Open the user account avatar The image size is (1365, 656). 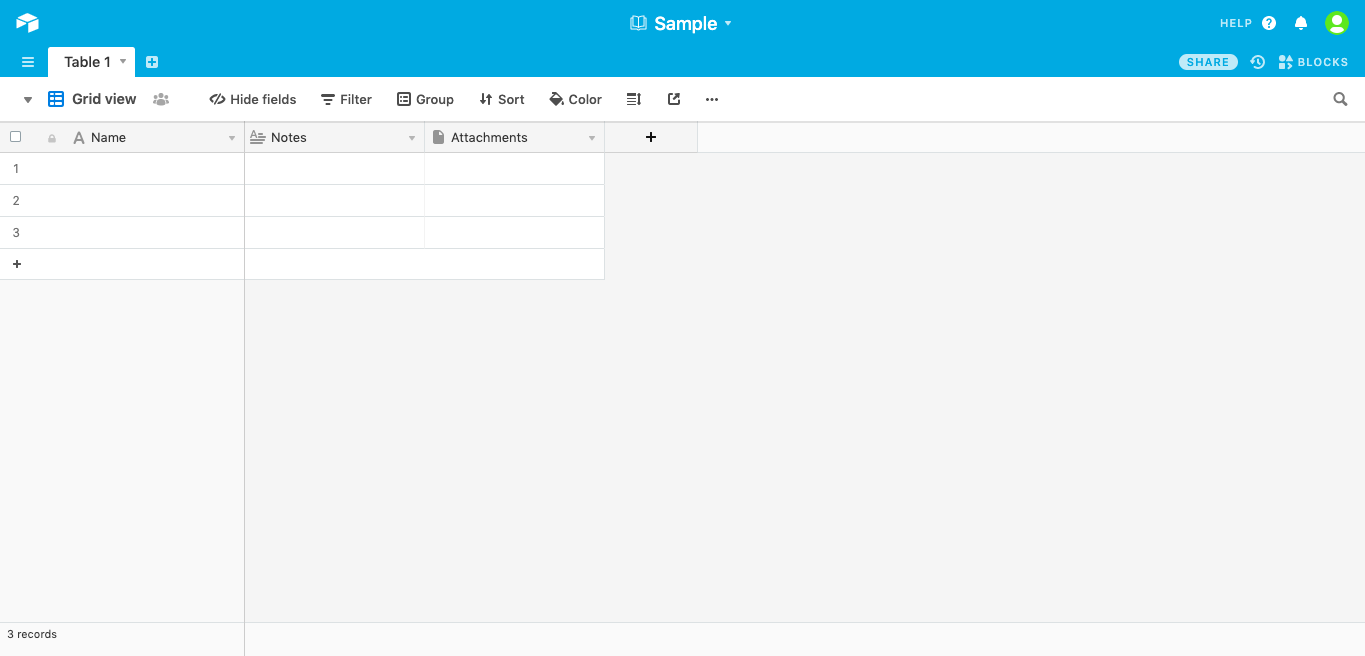(1337, 23)
